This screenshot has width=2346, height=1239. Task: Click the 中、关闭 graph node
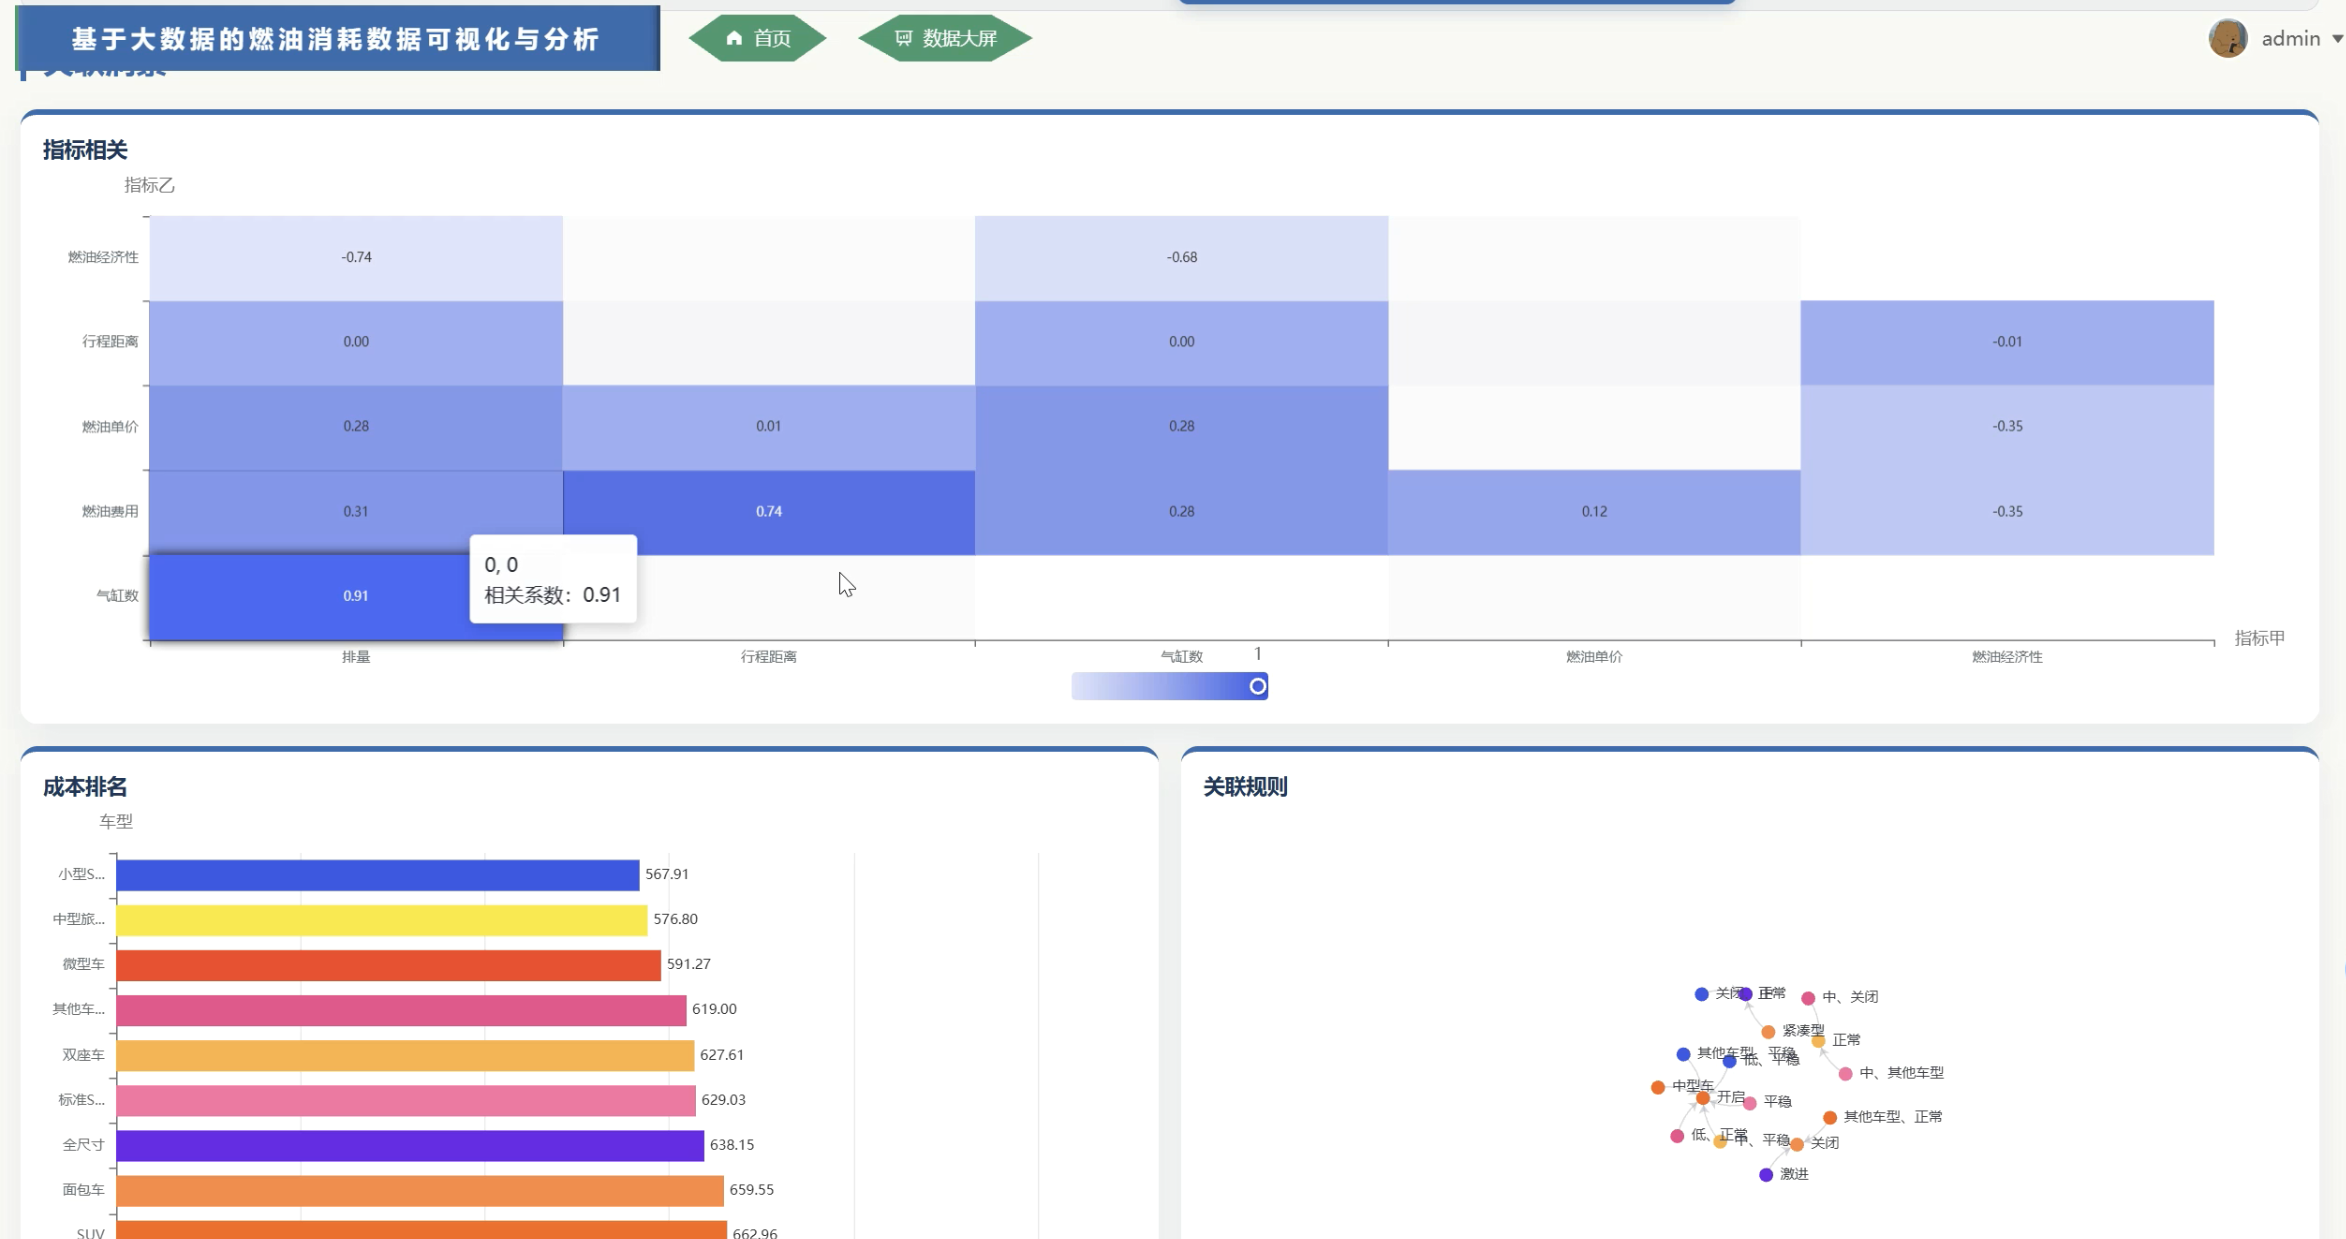point(1808,998)
